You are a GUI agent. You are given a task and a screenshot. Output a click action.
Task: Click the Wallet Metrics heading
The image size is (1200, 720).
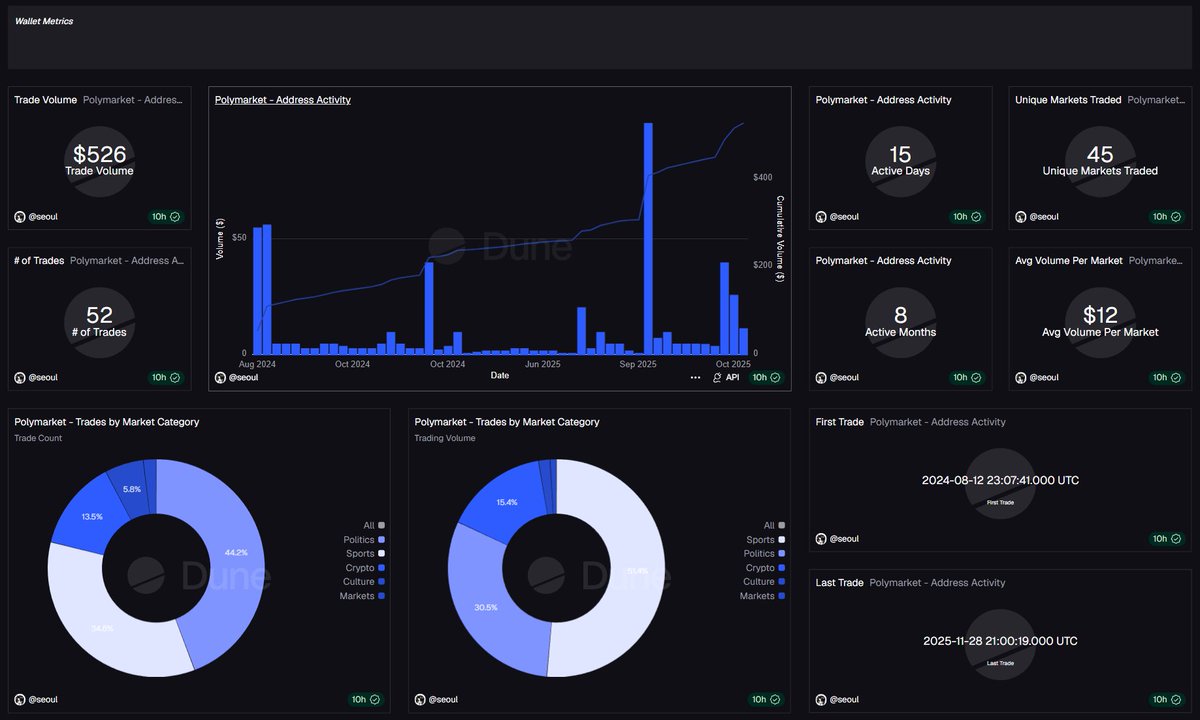(44, 21)
